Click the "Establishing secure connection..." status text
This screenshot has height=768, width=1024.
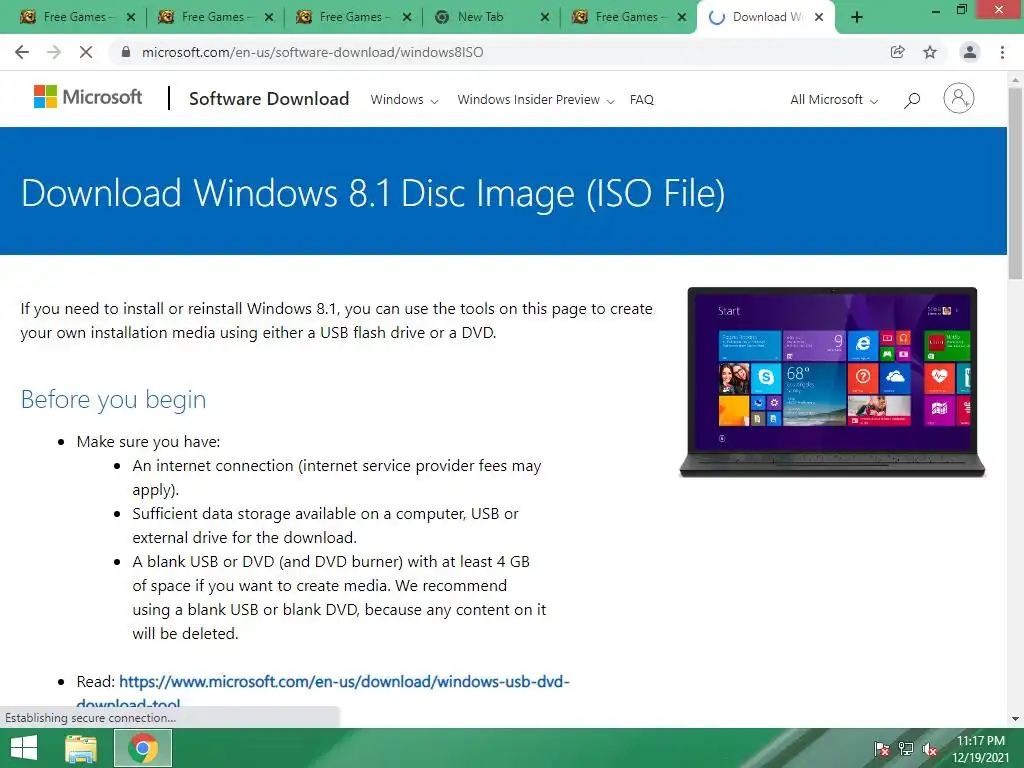[90, 718]
